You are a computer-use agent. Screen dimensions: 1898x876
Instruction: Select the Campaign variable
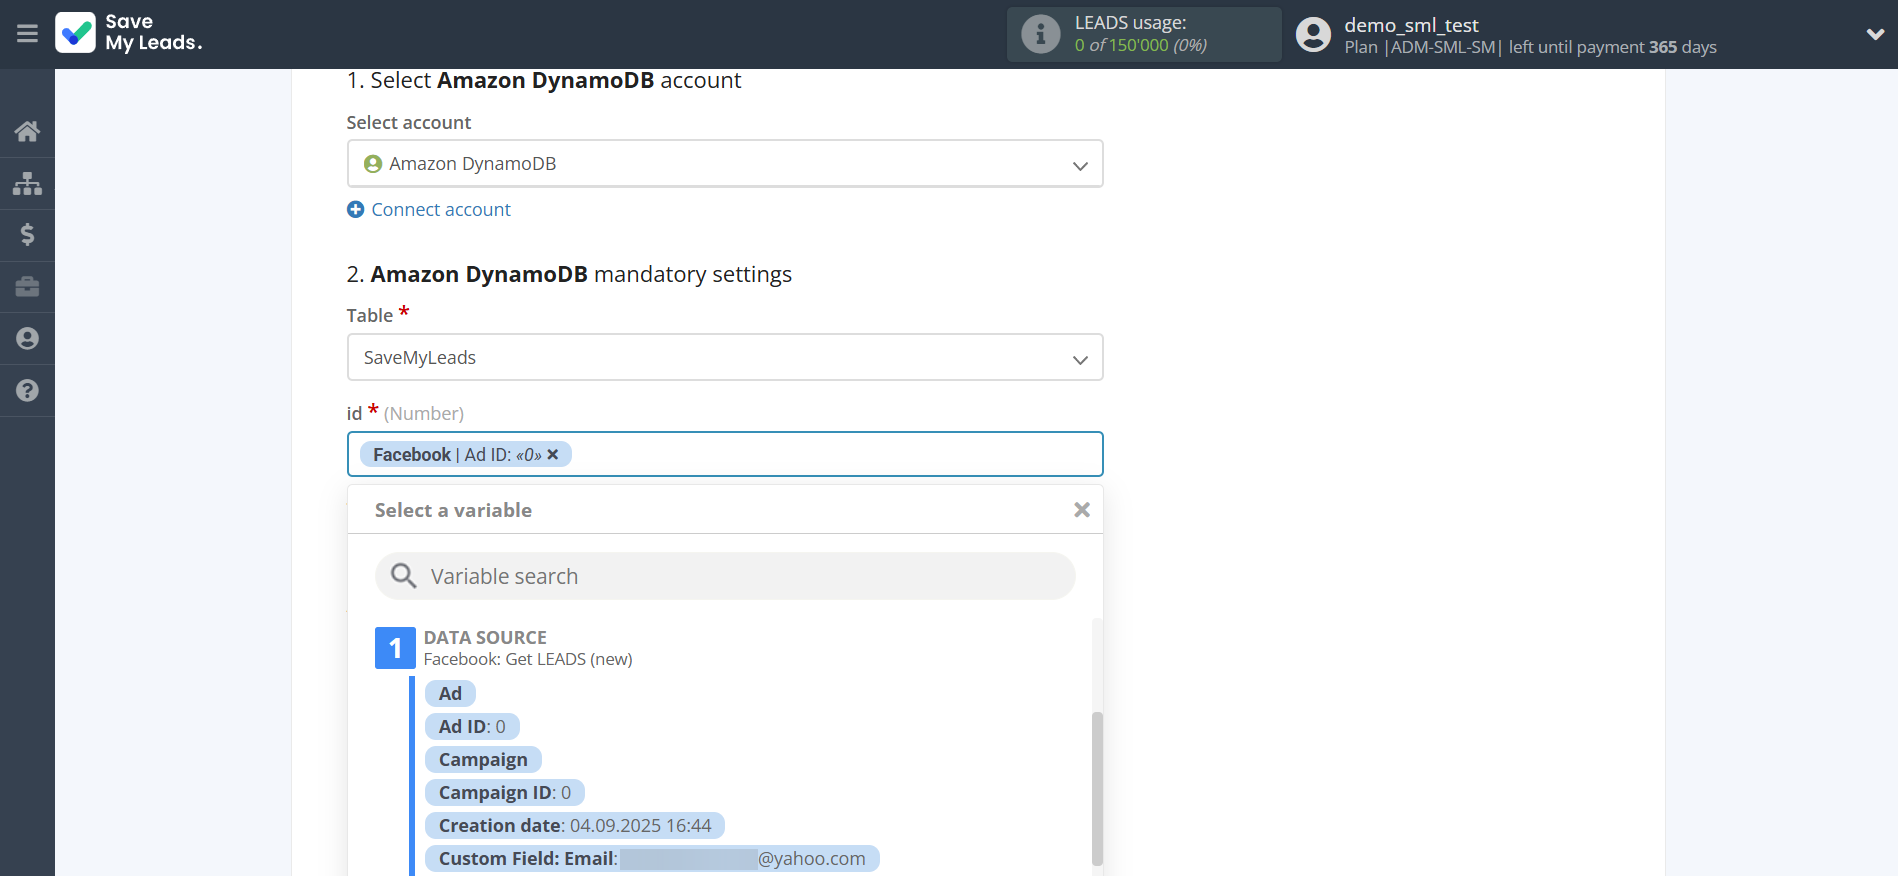(x=483, y=760)
